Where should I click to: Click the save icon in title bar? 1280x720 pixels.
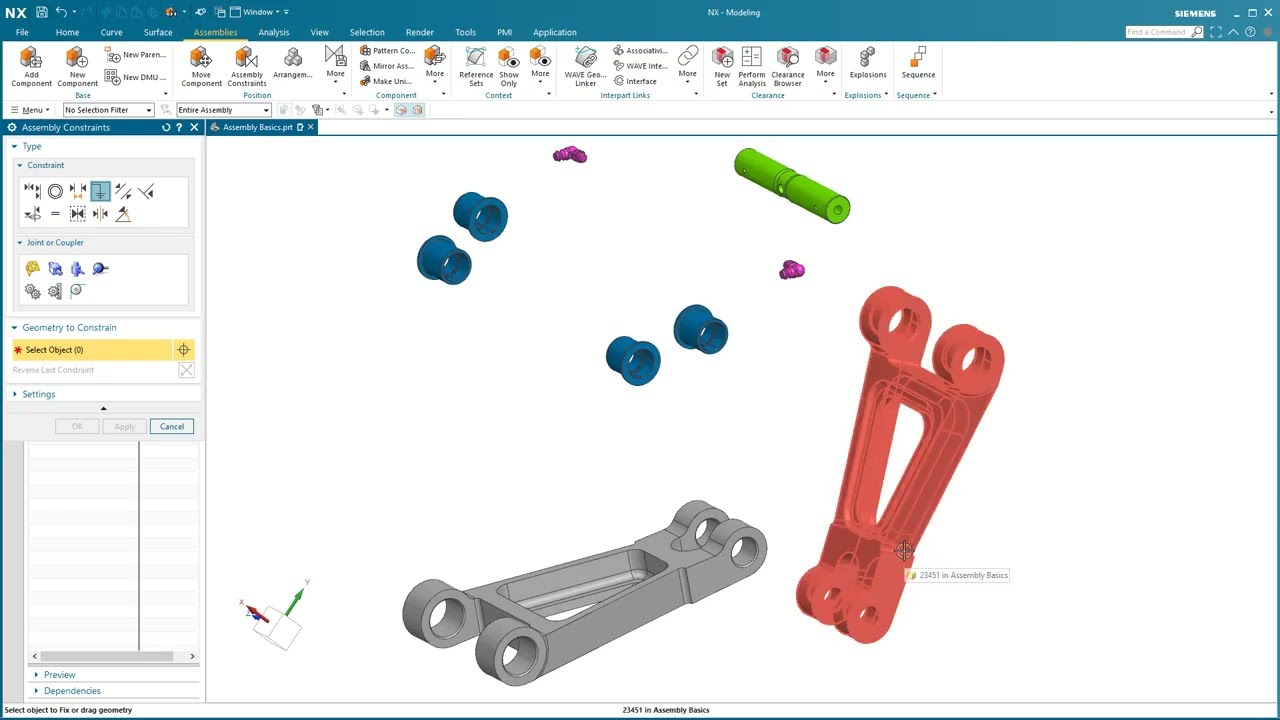pyautogui.click(x=41, y=12)
